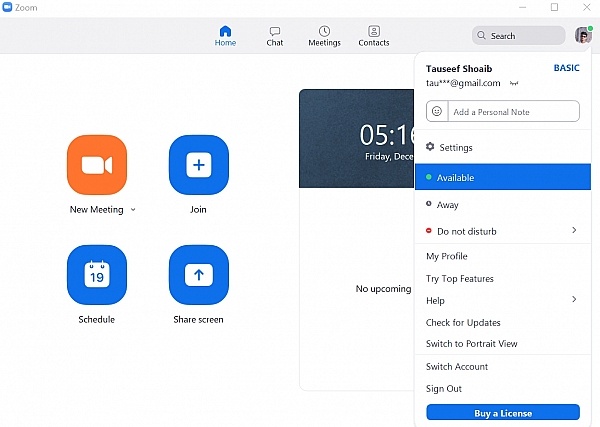Screen dimensions: 600x427
Task: Choose Switch to Portrait View
Action: [471, 344]
